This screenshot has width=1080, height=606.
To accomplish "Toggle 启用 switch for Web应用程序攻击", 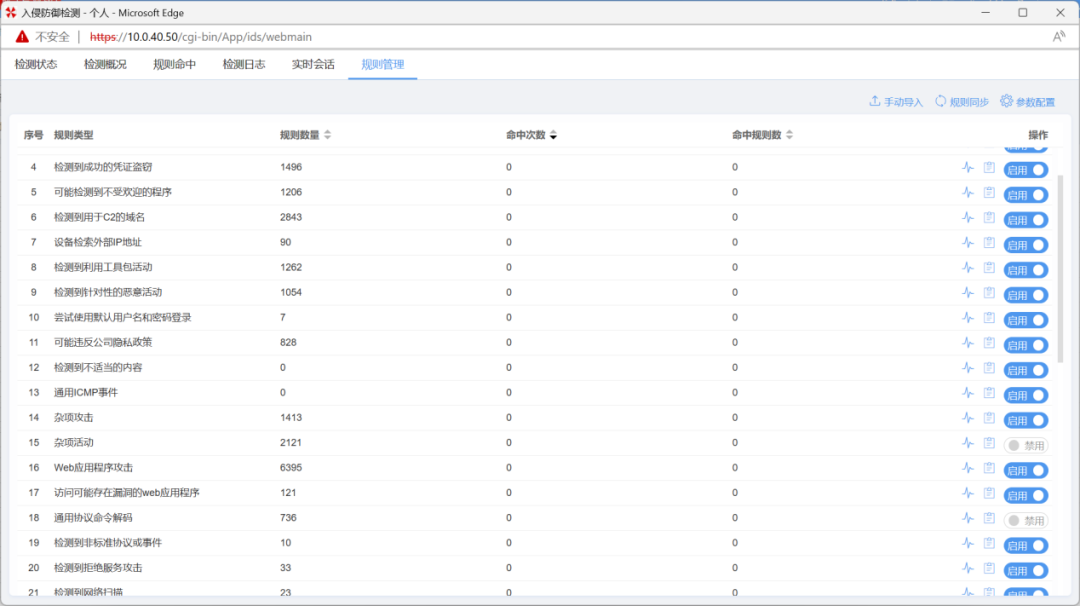I will click(1026, 470).
